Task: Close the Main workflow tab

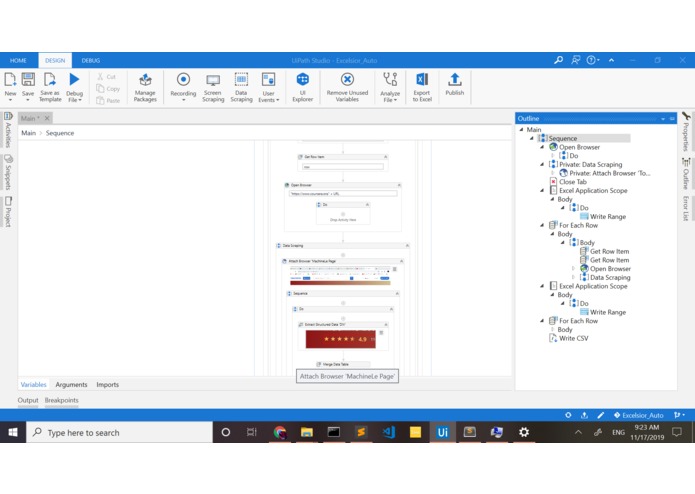Action: (47, 118)
